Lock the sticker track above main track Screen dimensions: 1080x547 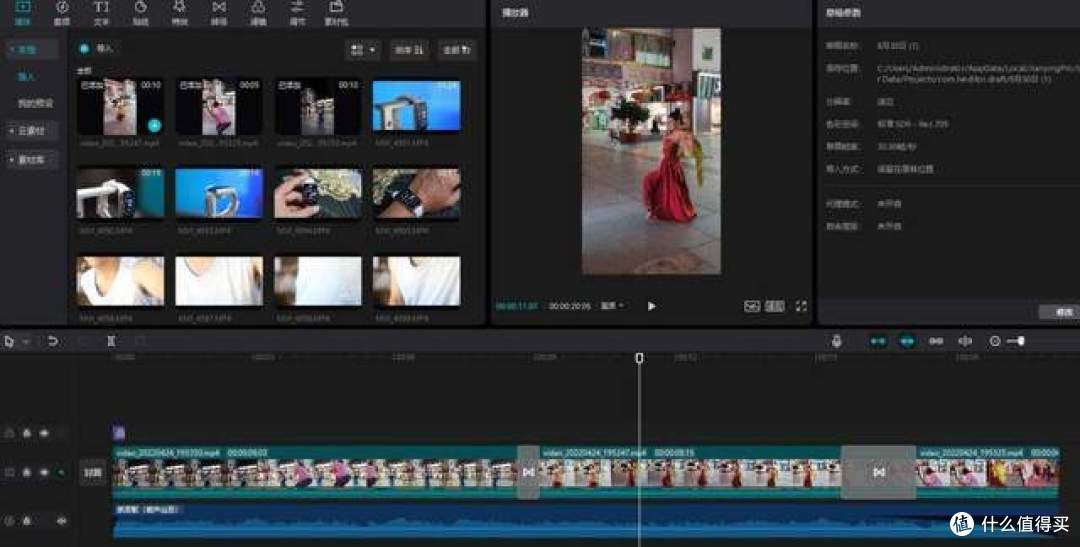(x=27, y=433)
